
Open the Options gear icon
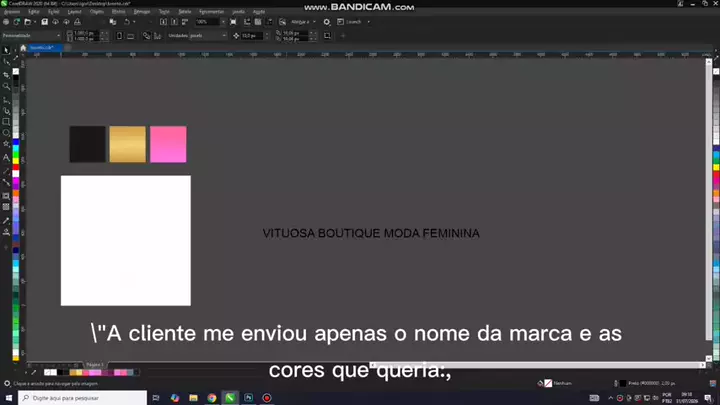(x=326, y=22)
